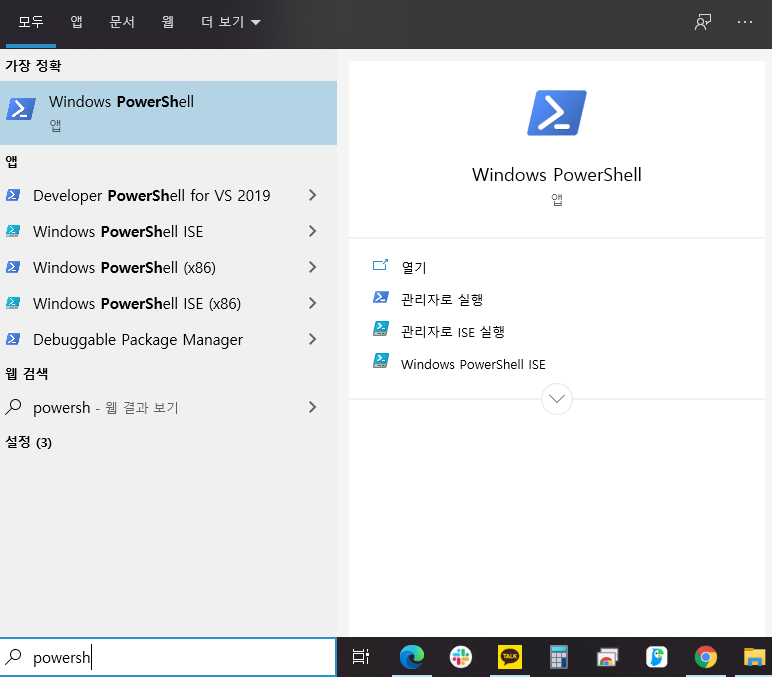Click the Windows PowerShell (x86) icon
This screenshot has width=772, height=677.
click(x=13, y=267)
